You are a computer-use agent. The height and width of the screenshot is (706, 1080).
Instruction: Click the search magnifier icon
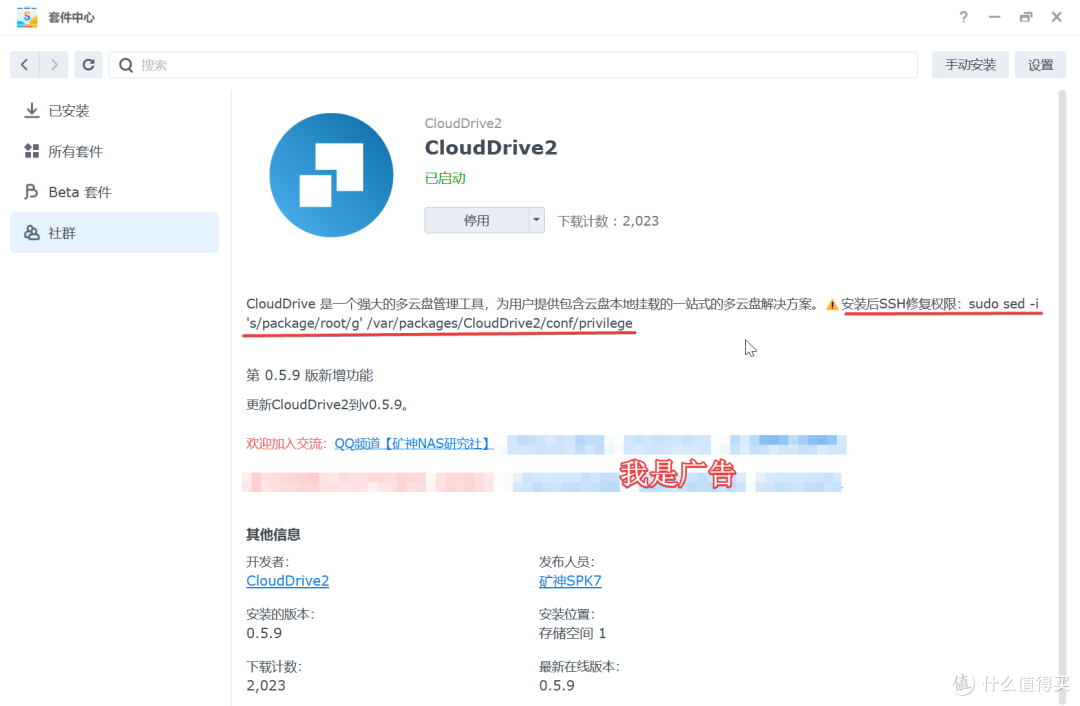125,65
